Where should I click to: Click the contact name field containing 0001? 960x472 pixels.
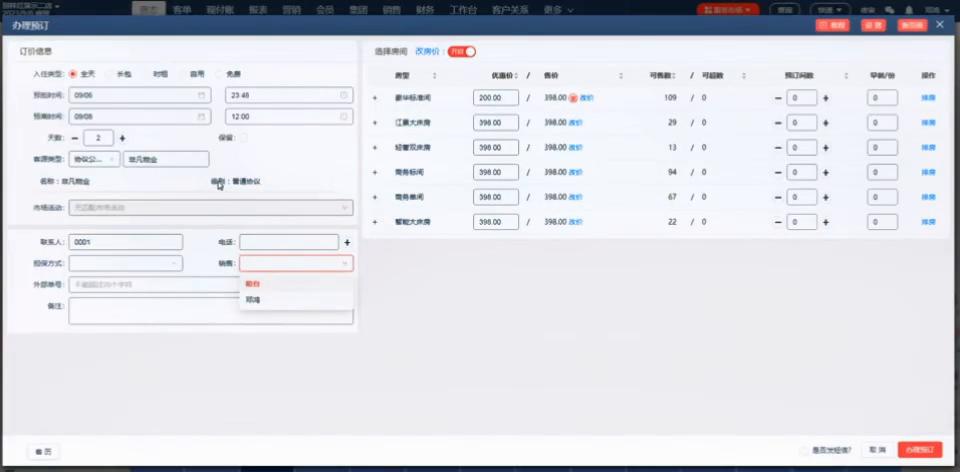point(126,242)
